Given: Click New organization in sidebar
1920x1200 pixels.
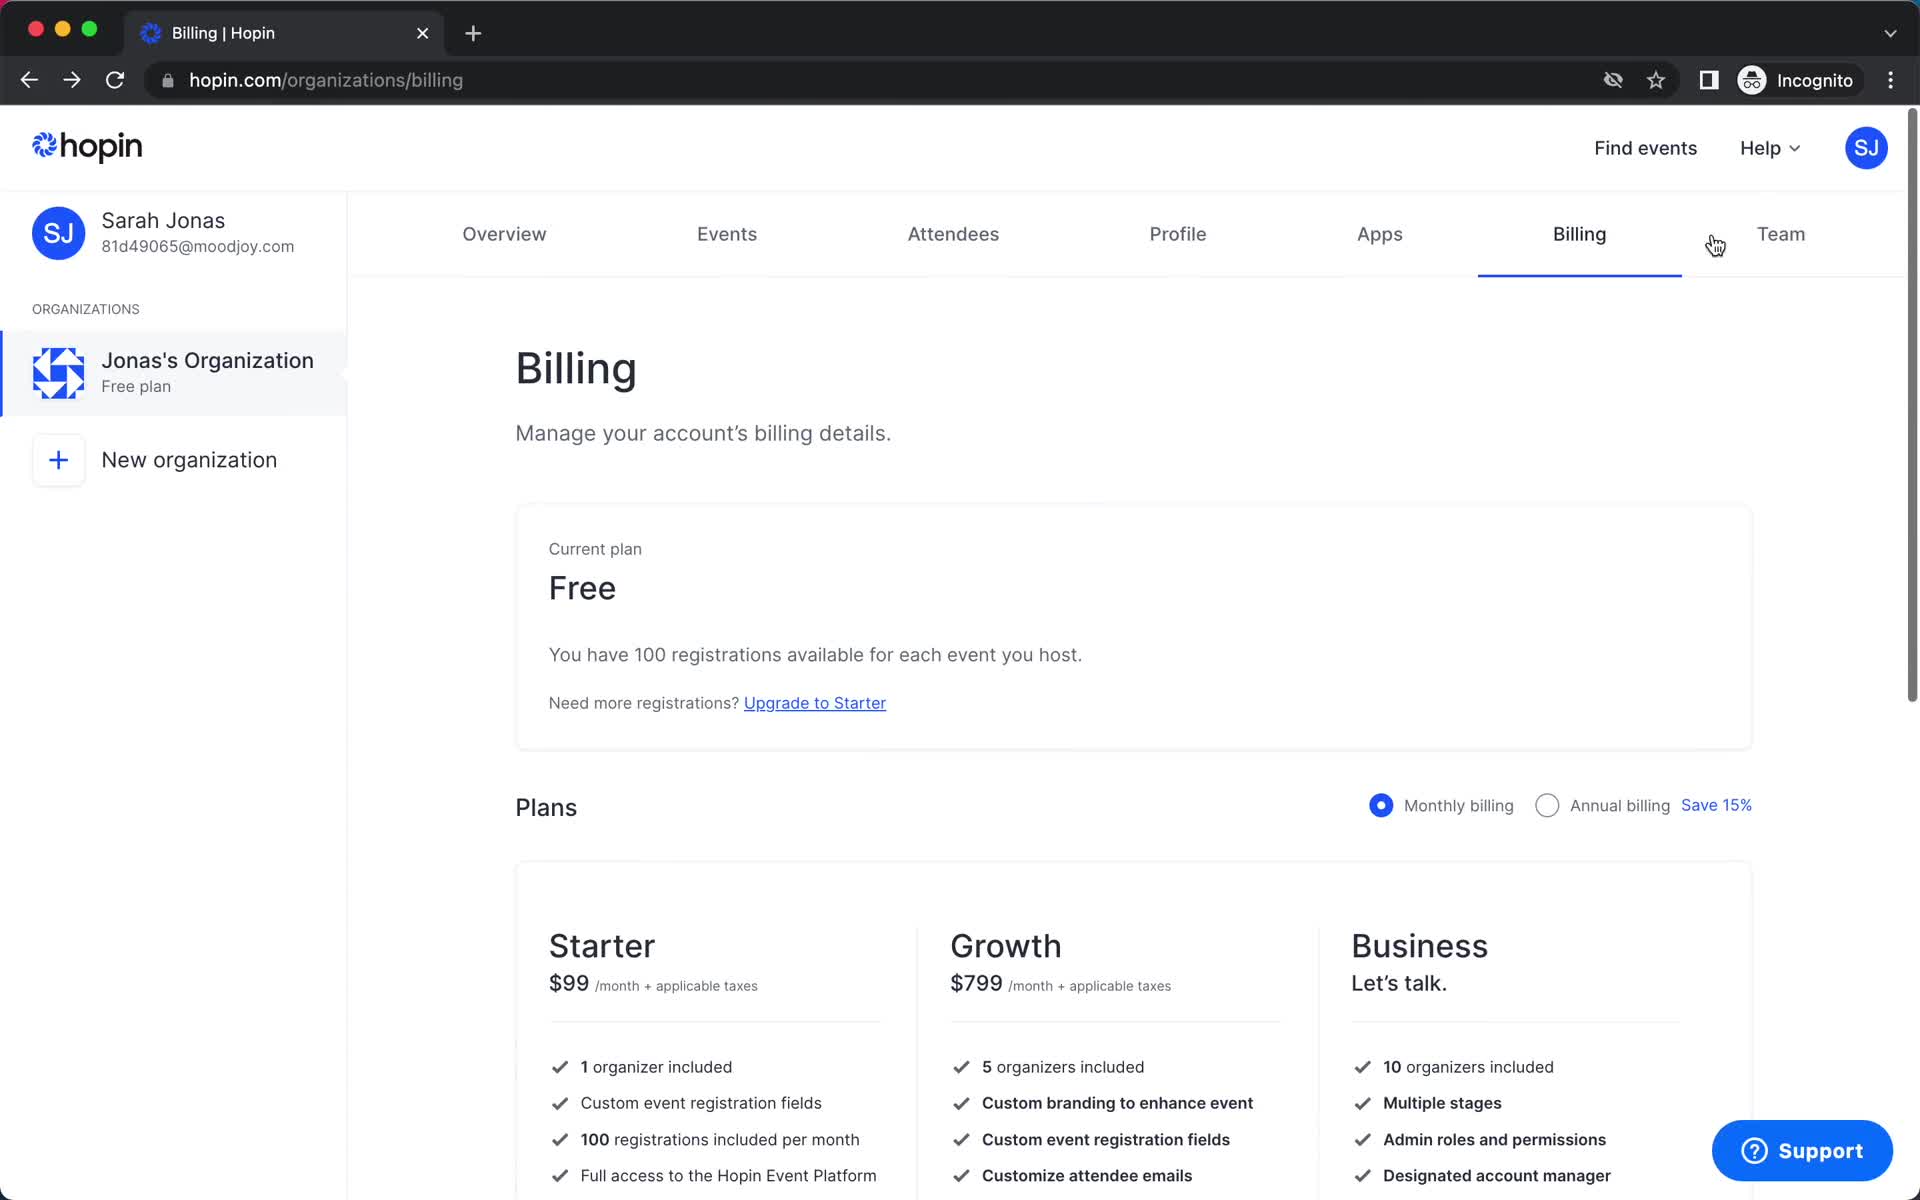Looking at the screenshot, I should (189, 460).
